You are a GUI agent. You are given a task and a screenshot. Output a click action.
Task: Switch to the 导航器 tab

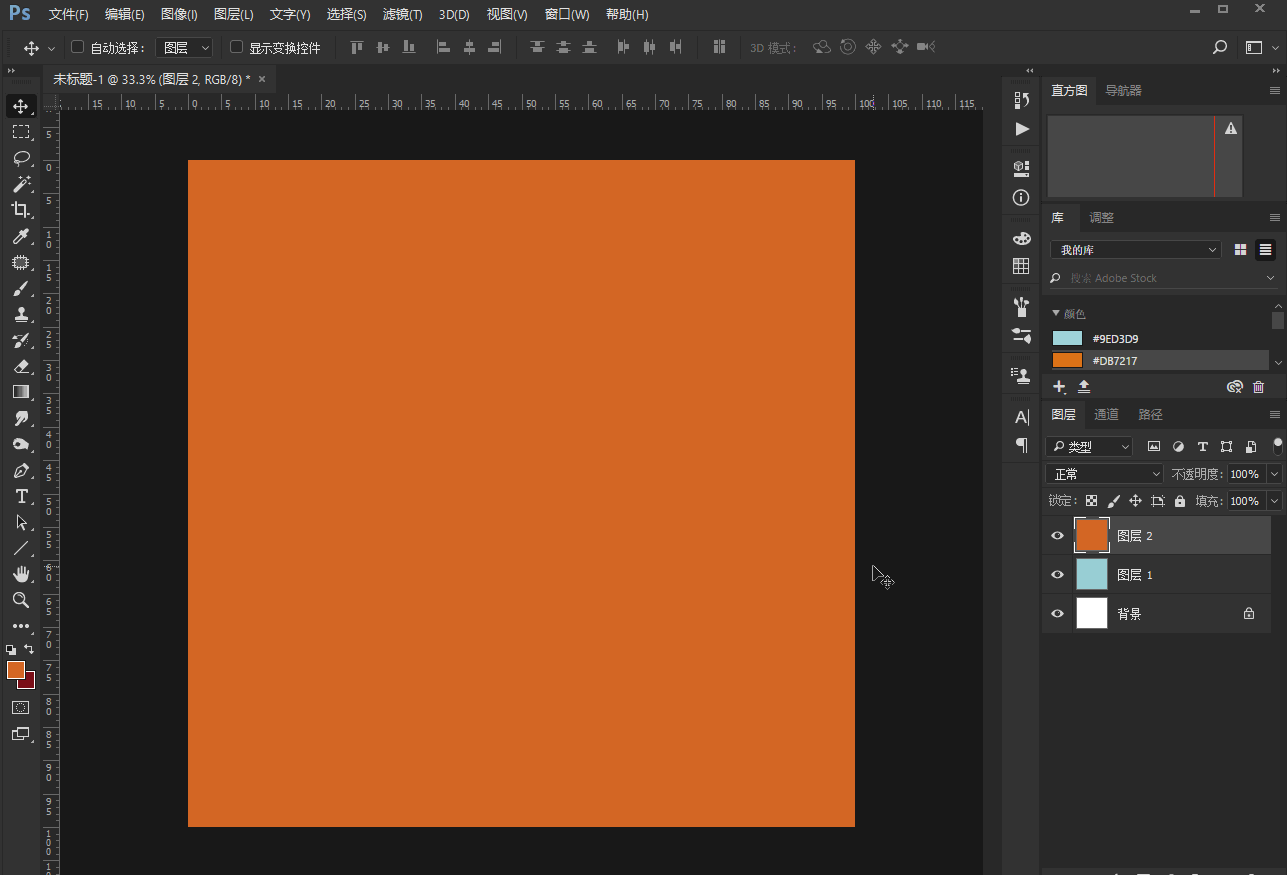[1123, 91]
